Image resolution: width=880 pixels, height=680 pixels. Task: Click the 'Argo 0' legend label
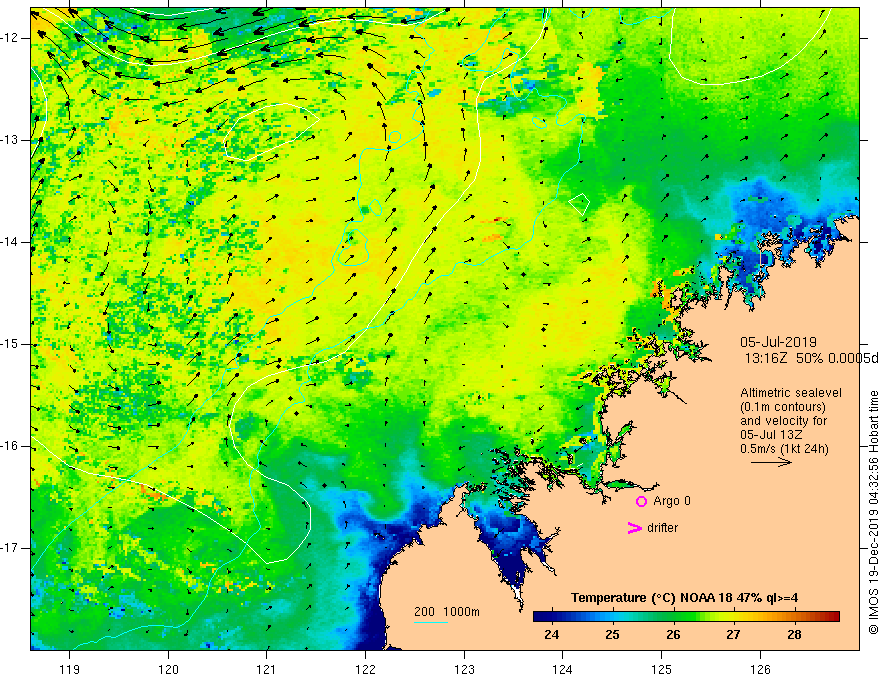pos(672,501)
